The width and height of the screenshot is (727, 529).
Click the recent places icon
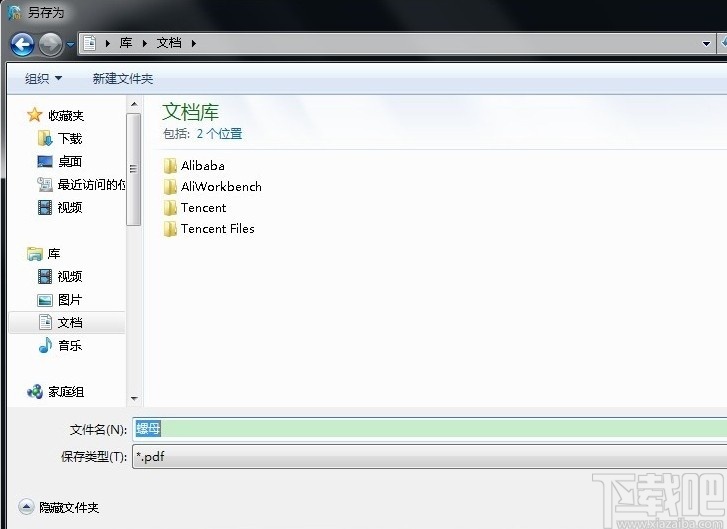45,185
